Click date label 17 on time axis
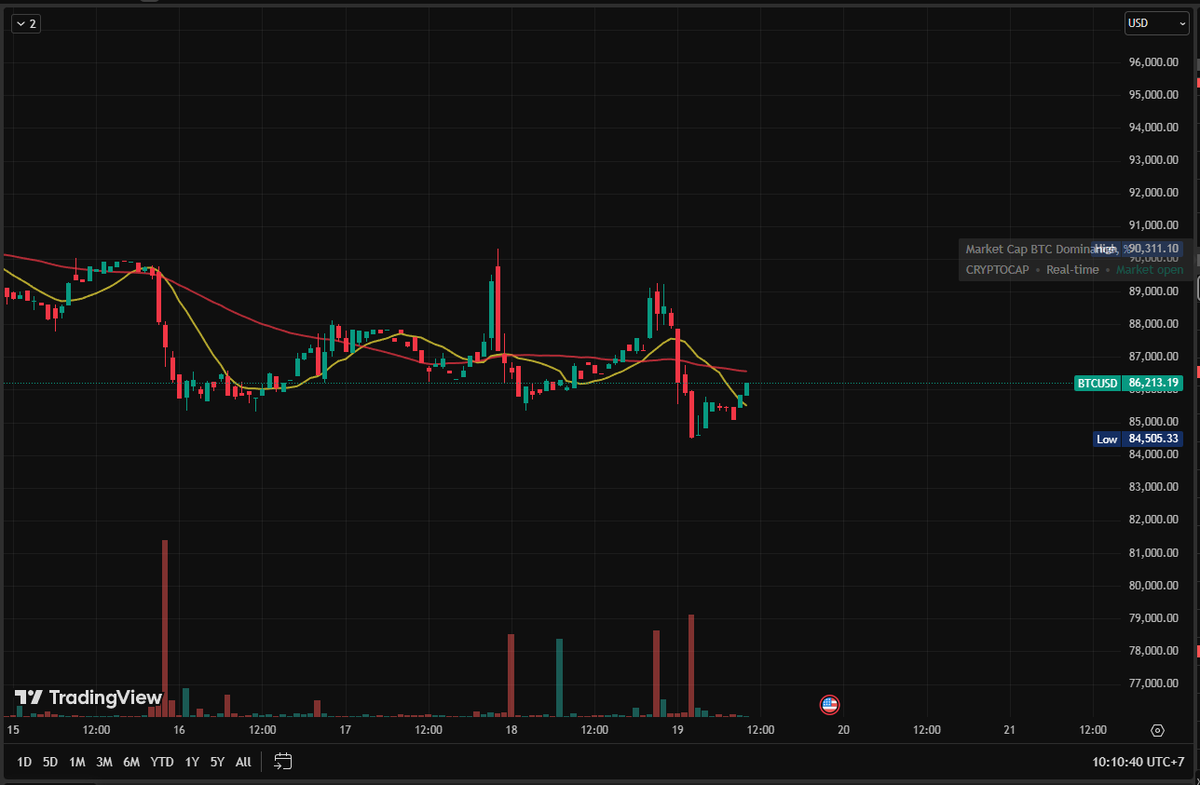The width and height of the screenshot is (1200, 785). (345, 731)
